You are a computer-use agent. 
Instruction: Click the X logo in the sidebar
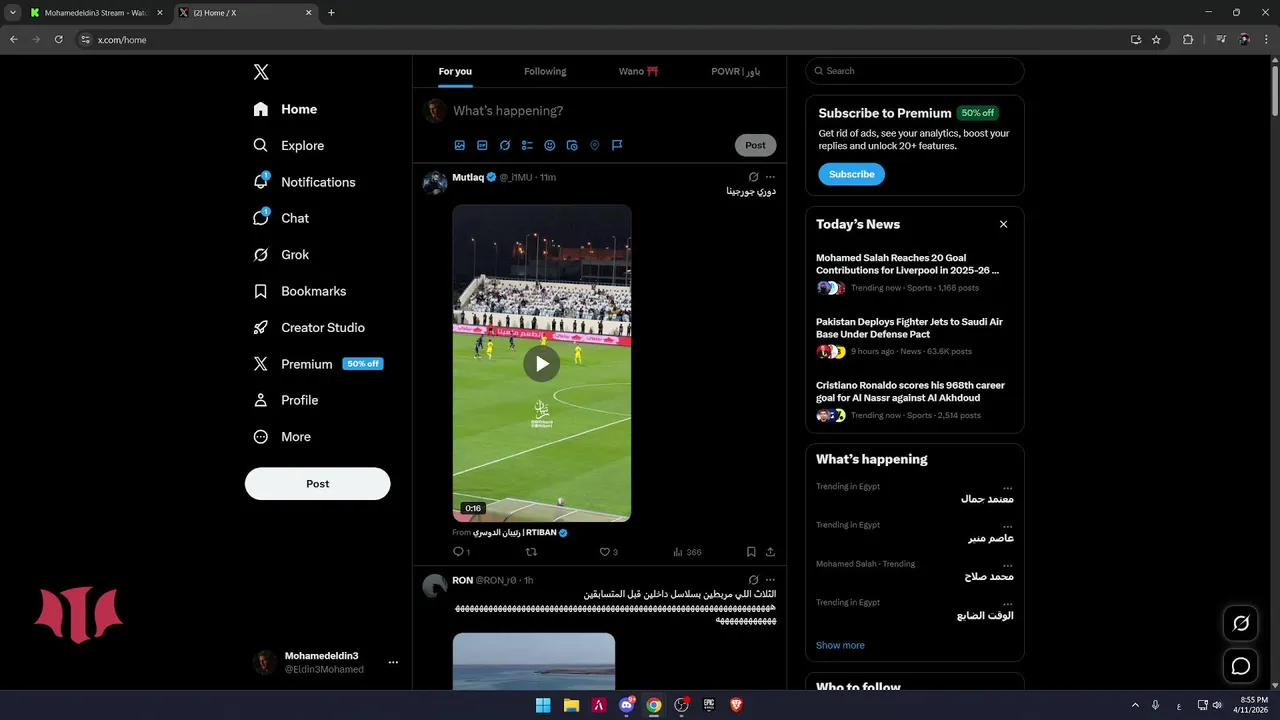pos(261,72)
